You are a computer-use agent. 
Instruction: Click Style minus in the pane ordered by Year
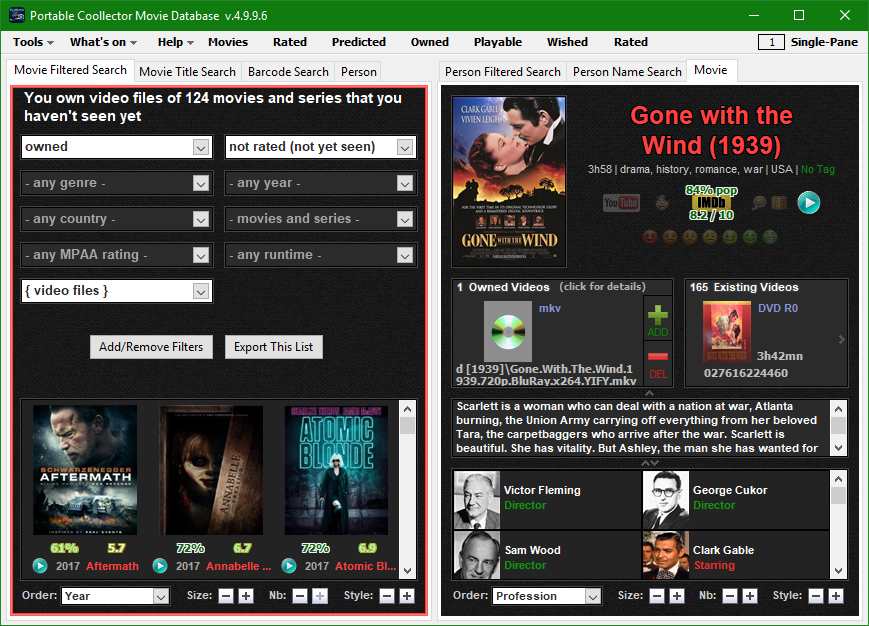point(387,596)
